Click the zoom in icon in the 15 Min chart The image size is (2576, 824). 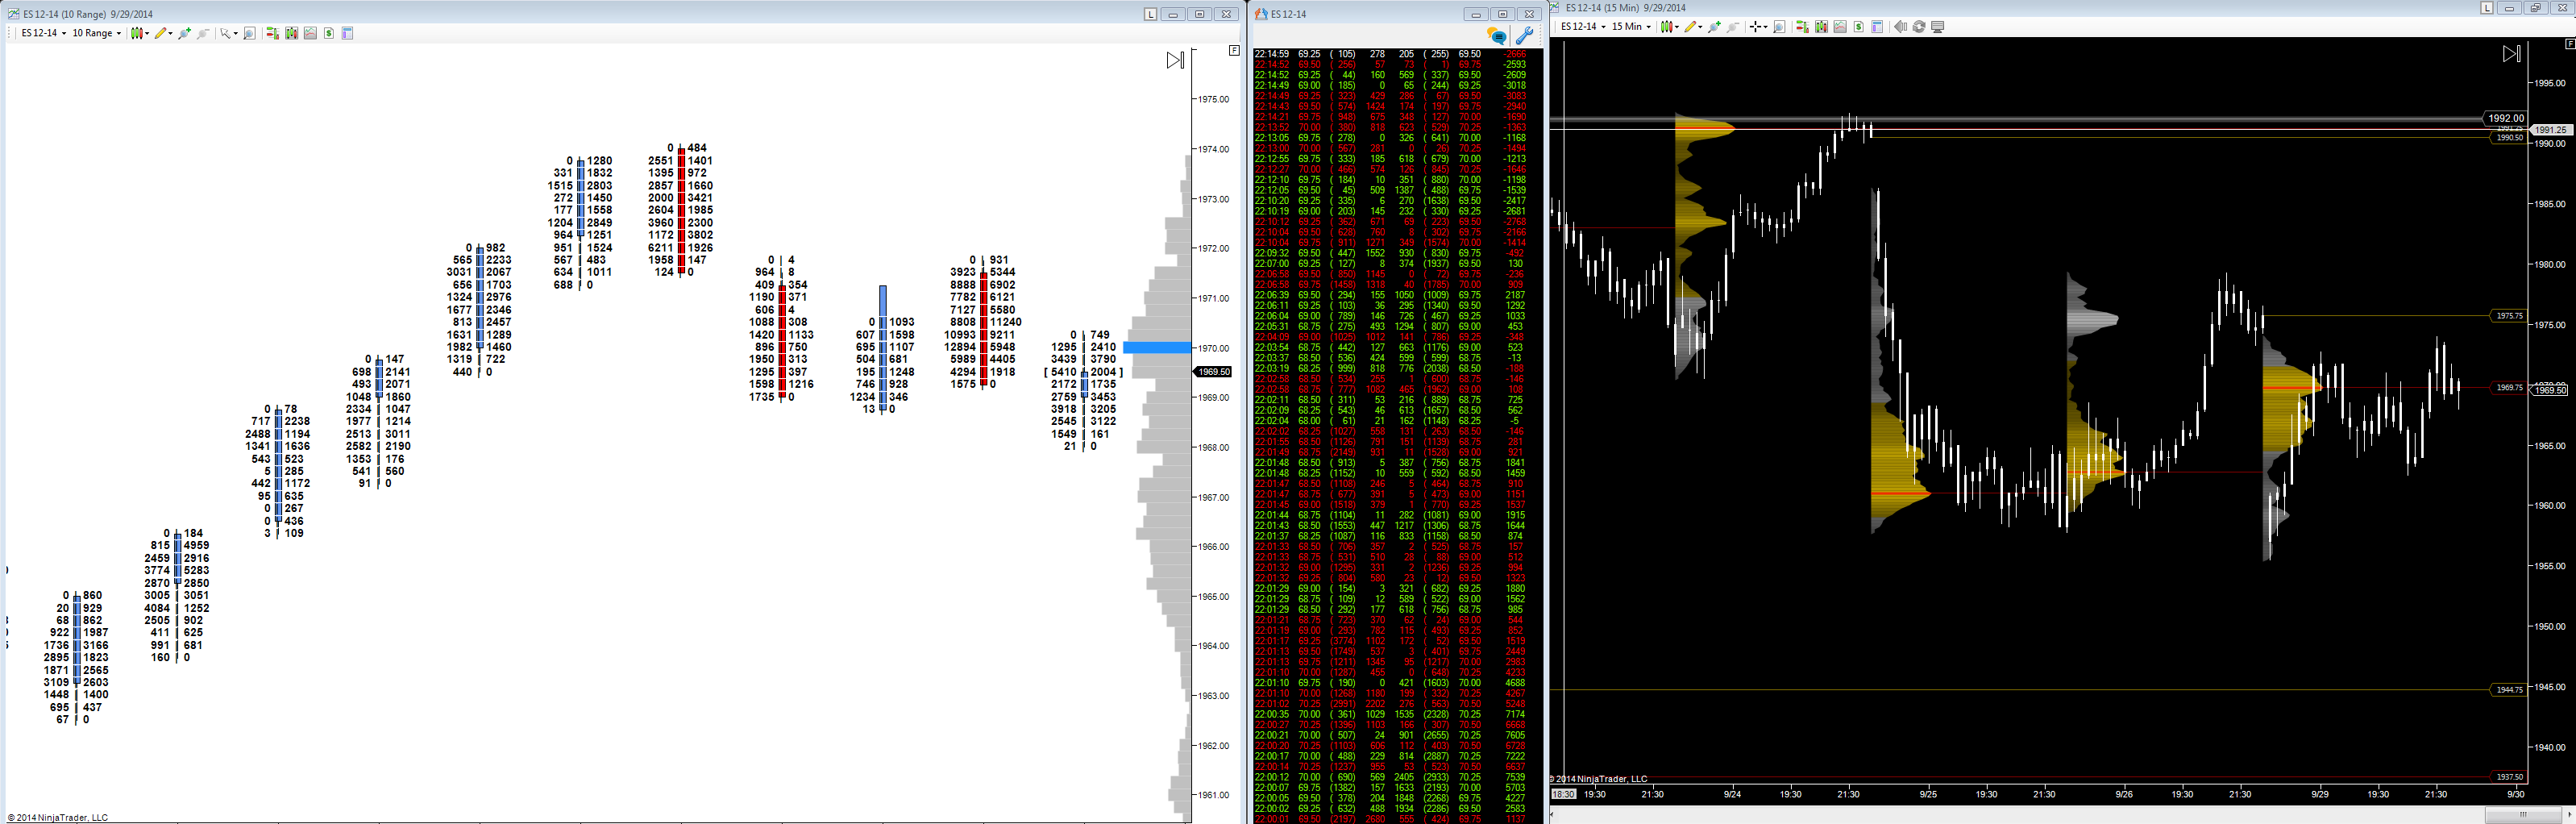tap(1714, 27)
